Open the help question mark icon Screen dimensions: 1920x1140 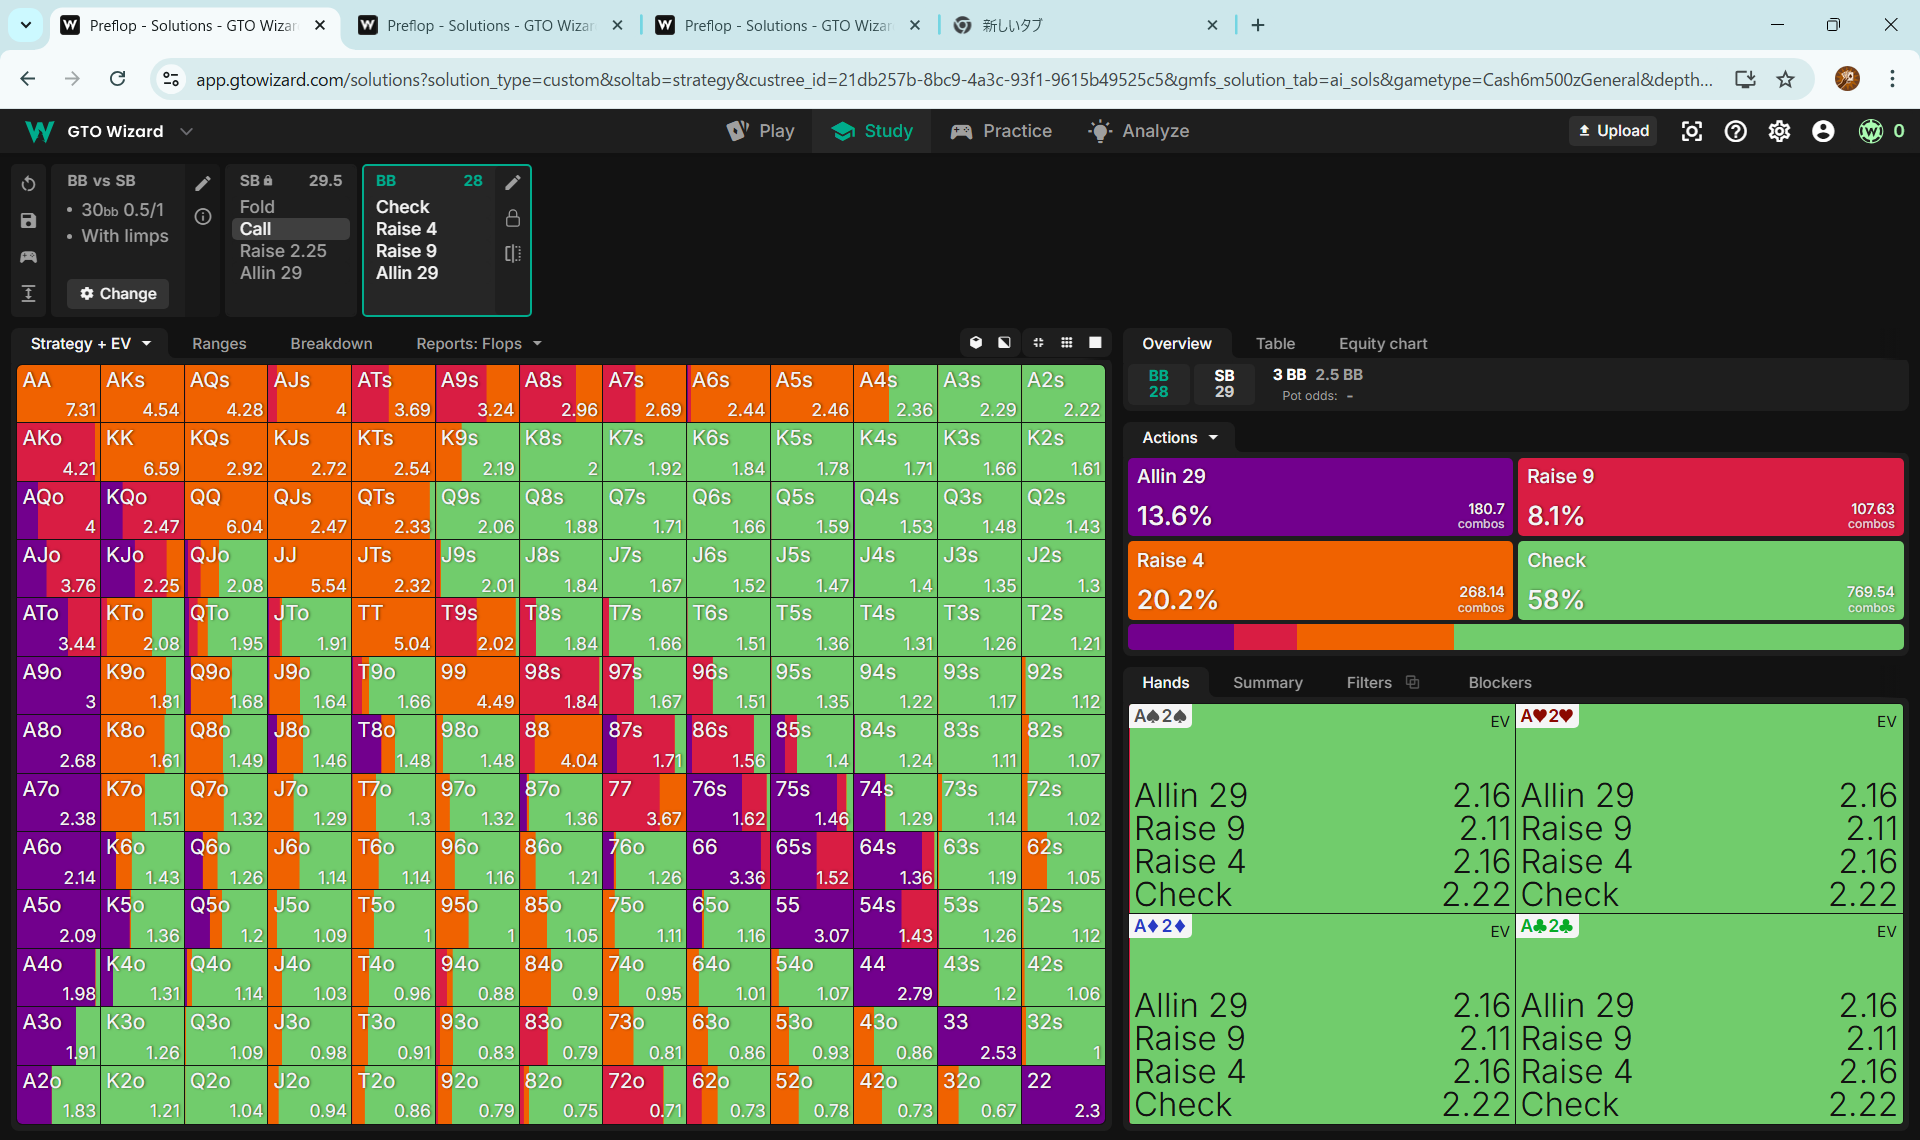point(1735,131)
